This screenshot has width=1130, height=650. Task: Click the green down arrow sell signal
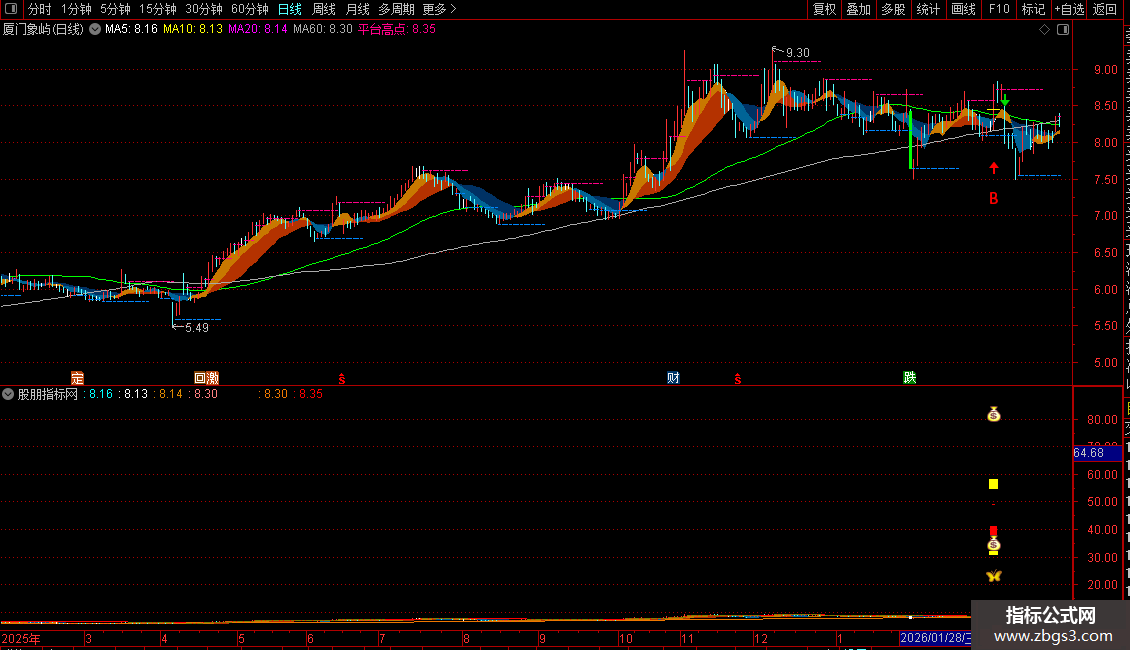click(x=1005, y=101)
